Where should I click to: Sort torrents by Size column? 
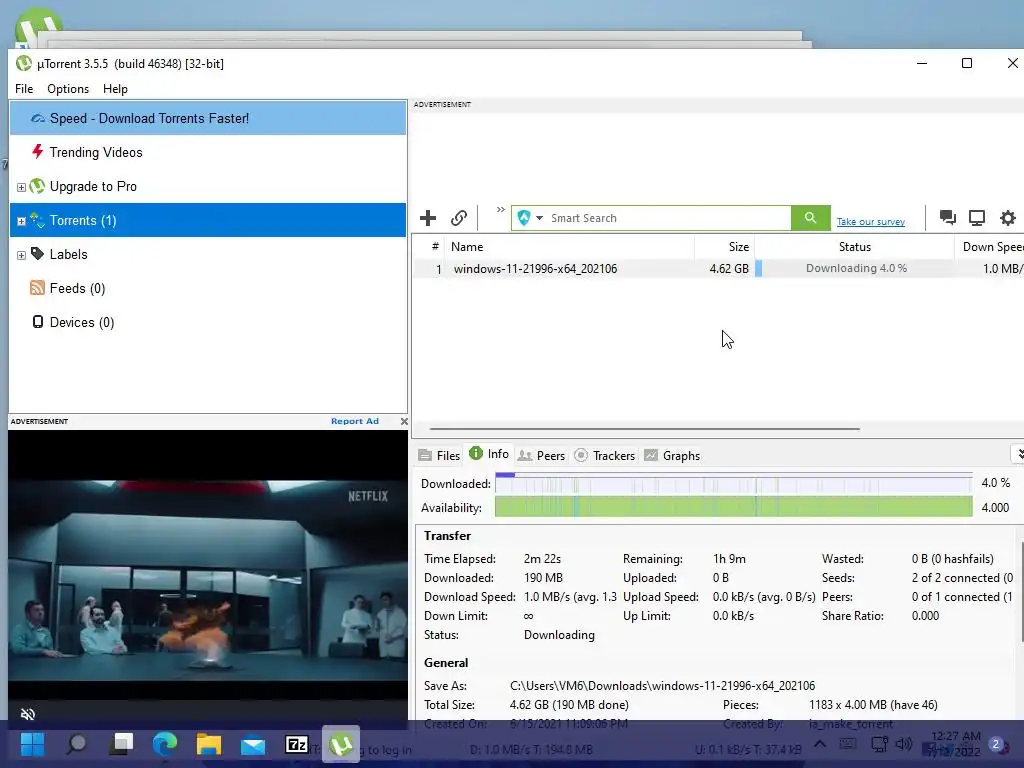coord(724,247)
